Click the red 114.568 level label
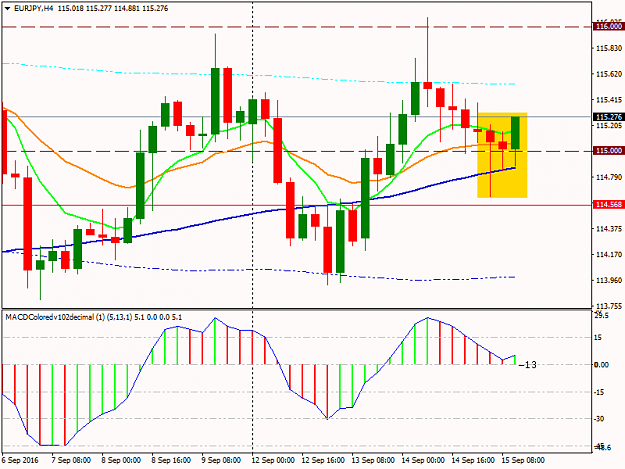The image size is (625, 469). click(608, 204)
